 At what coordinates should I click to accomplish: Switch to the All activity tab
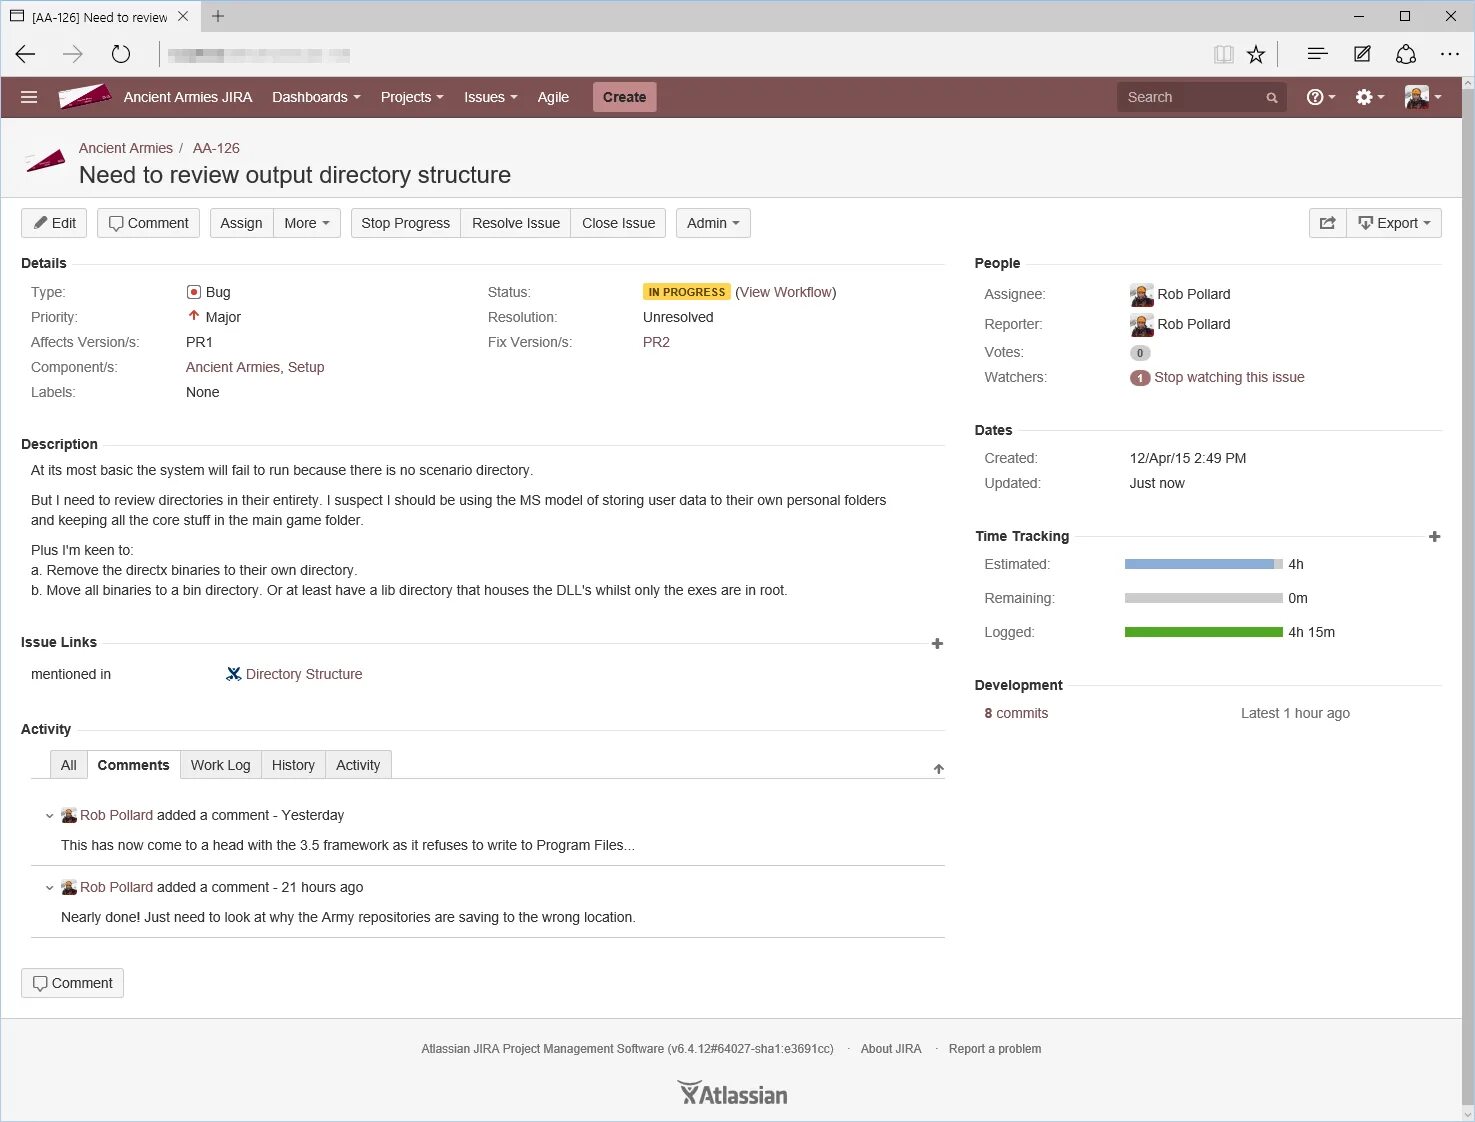click(68, 765)
